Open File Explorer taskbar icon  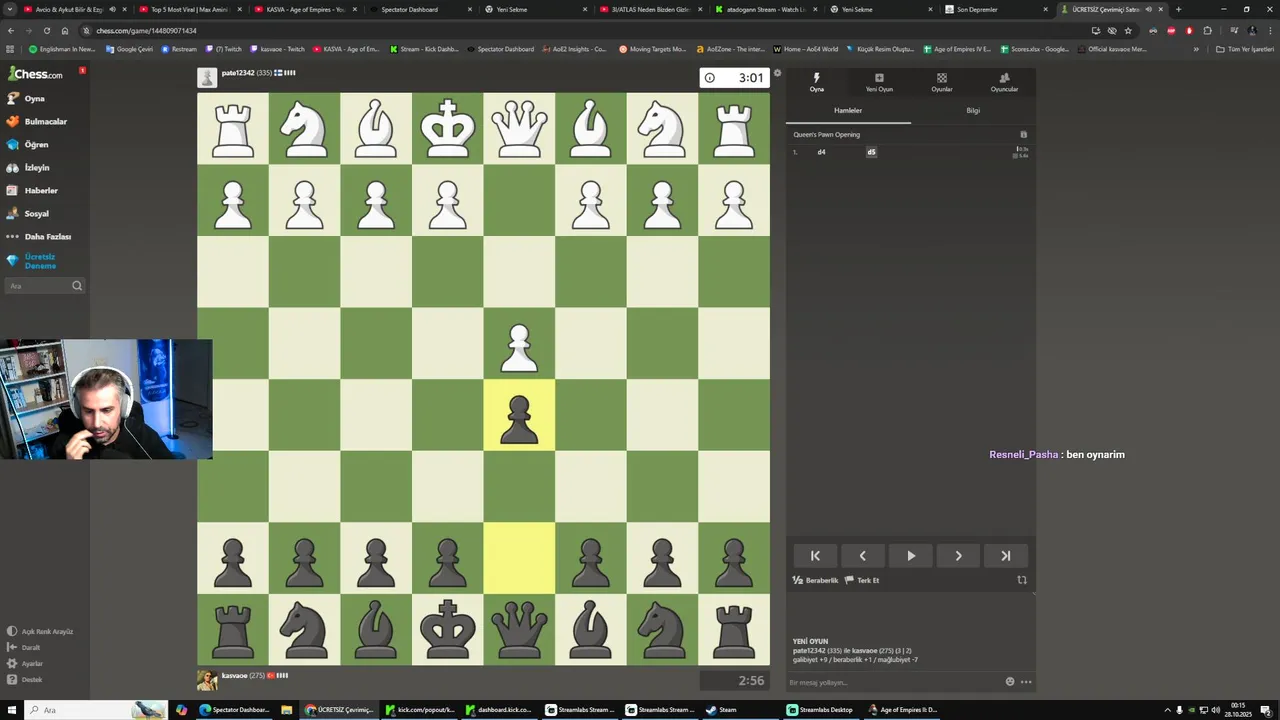click(287, 710)
